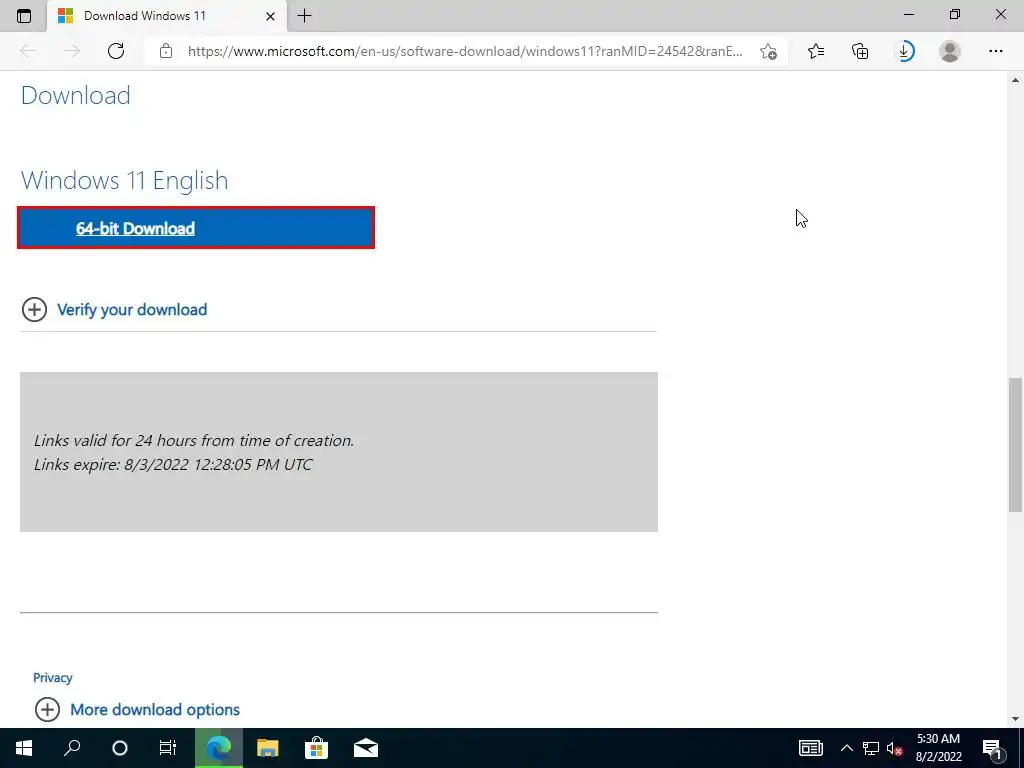Open Mail app from the taskbar

pos(366,748)
